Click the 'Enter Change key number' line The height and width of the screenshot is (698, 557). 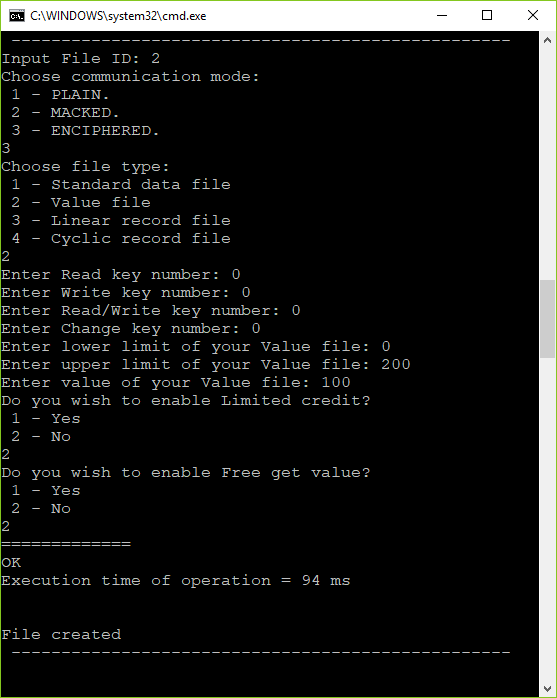(x=131, y=329)
